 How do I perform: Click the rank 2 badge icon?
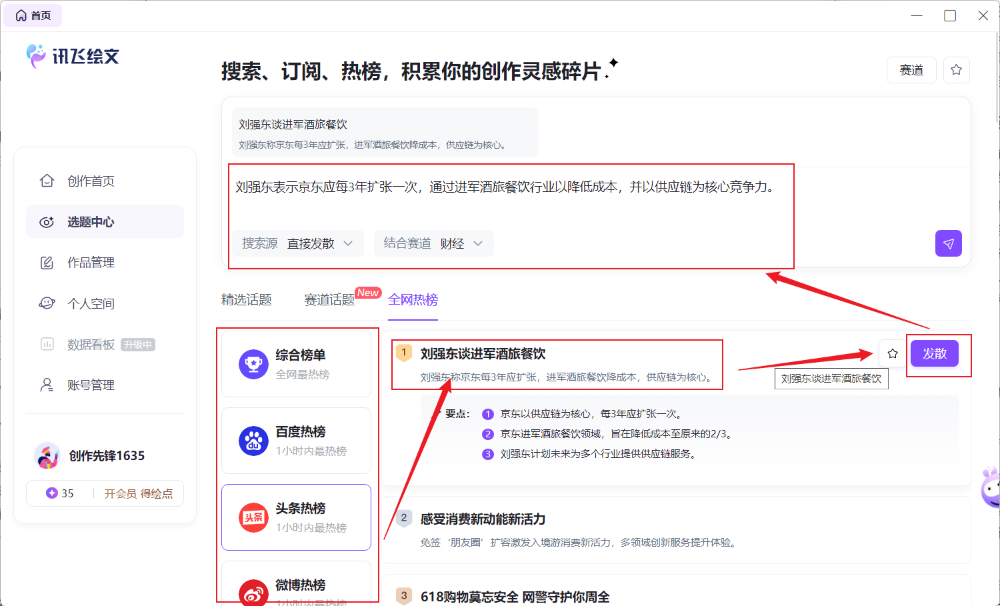[x=404, y=518]
